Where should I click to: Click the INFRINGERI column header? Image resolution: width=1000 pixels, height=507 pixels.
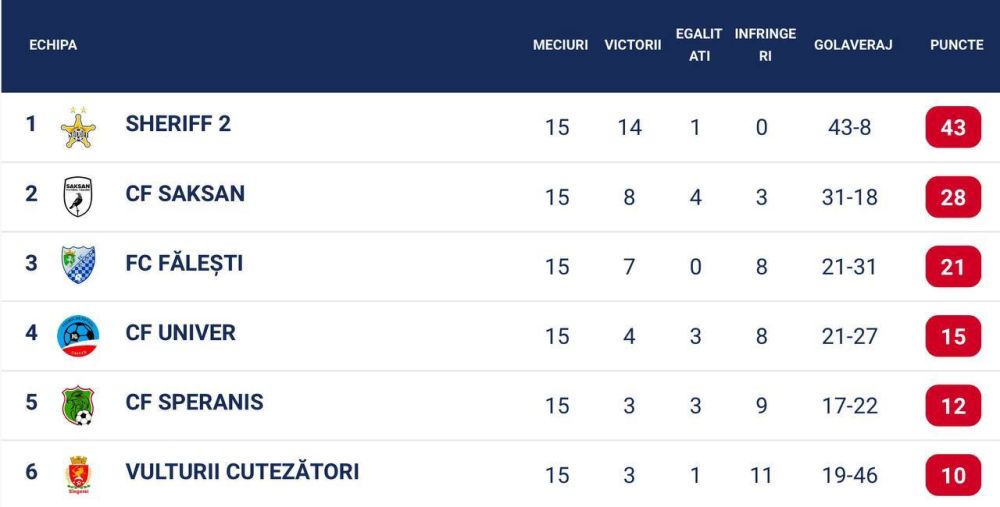tap(764, 45)
